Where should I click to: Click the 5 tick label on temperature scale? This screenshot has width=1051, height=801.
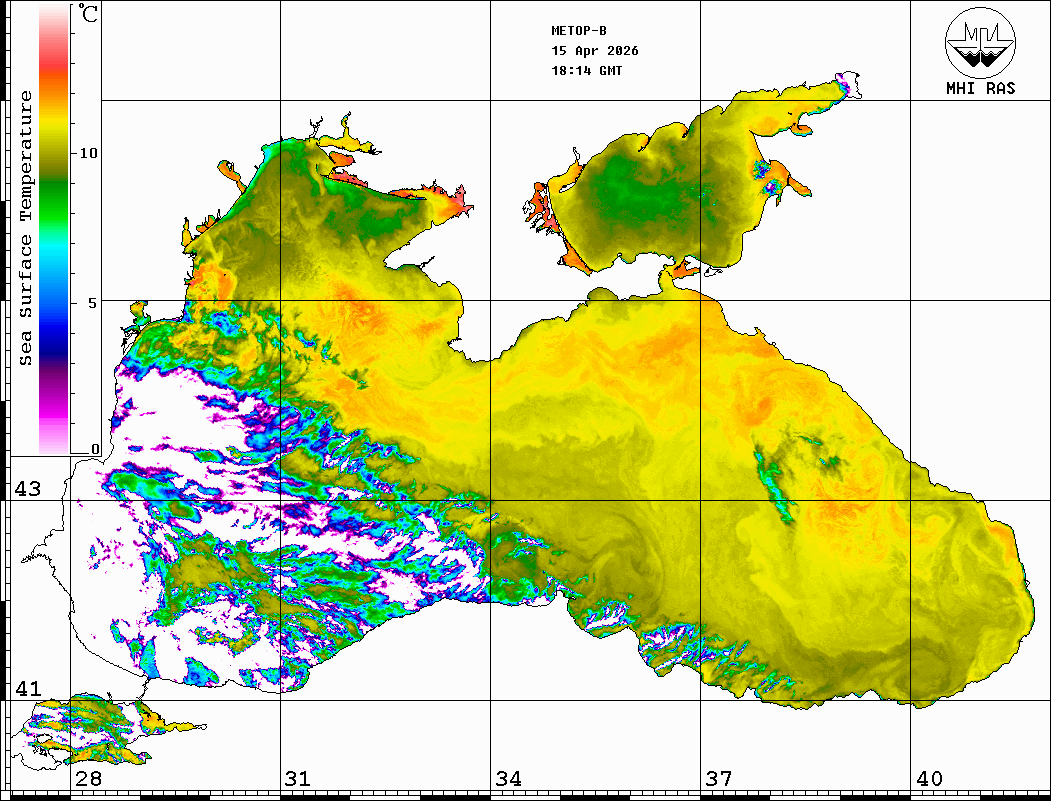click(93, 302)
